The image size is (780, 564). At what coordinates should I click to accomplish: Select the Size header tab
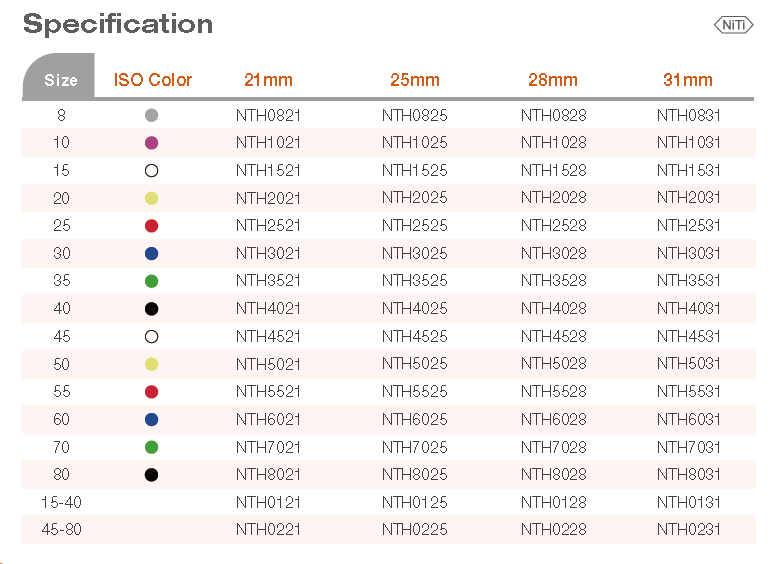[x=61, y=80]
